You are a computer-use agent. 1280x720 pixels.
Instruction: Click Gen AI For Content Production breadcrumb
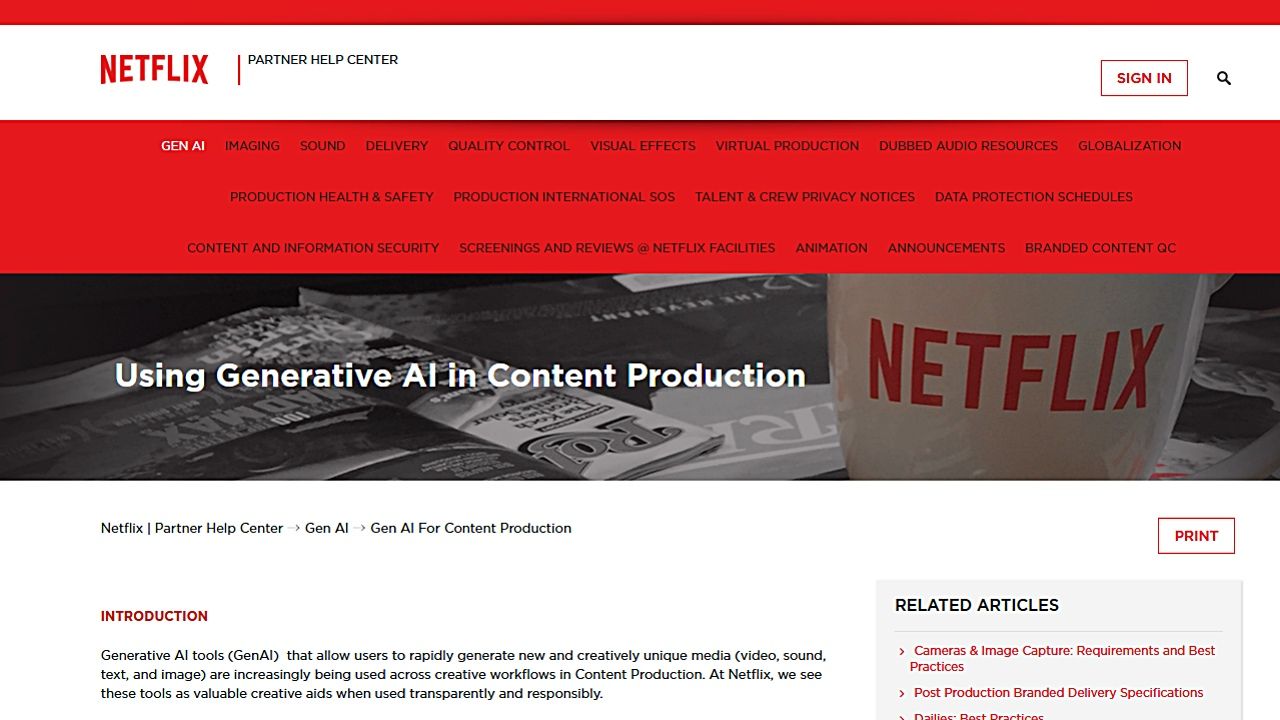(471, 528)
